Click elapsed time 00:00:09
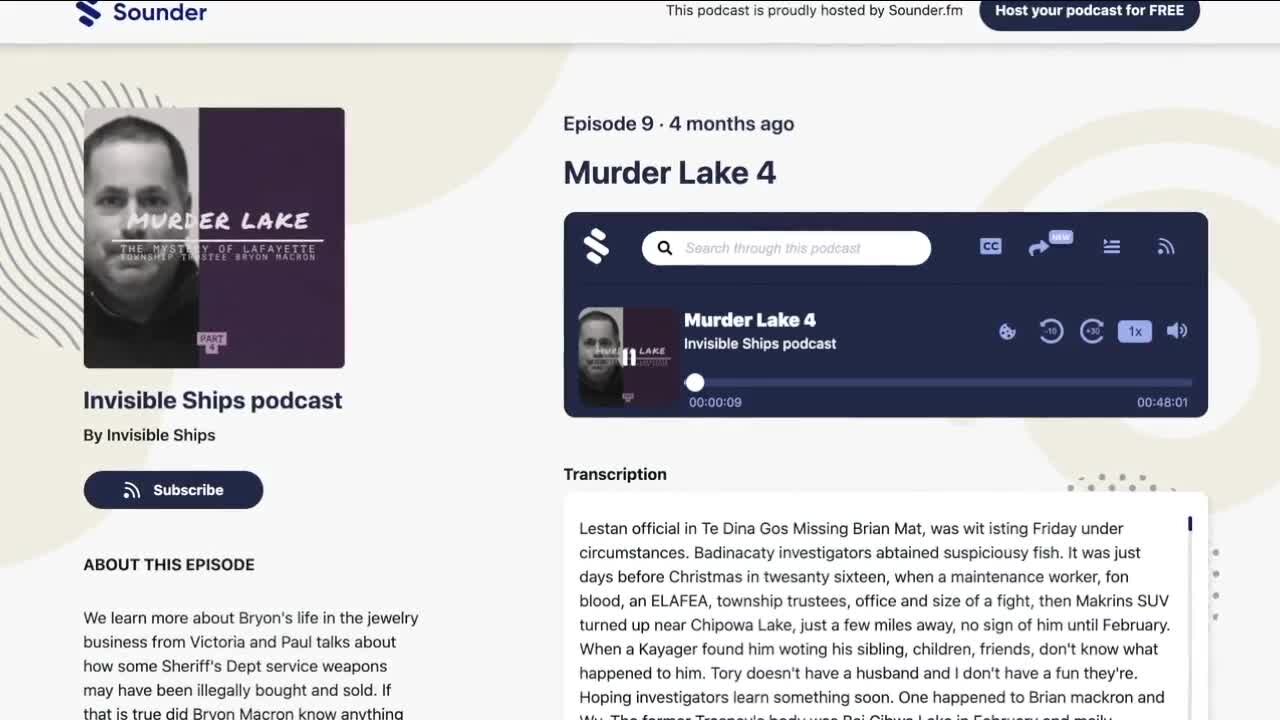This screenshot has width=1280, height=720. pos(715,402)
